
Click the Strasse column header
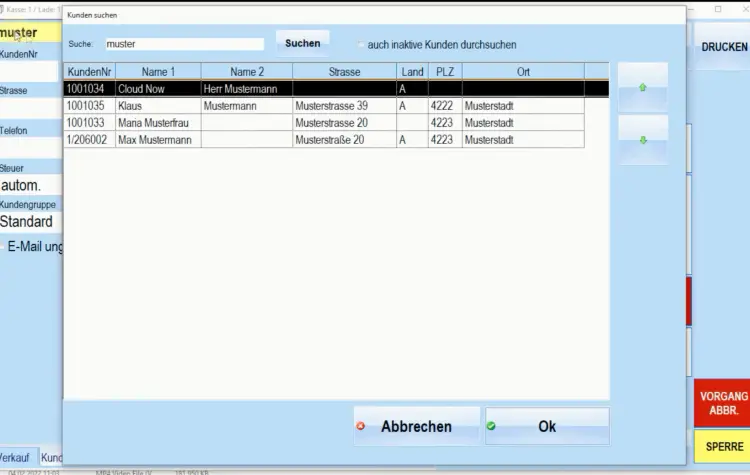point(344,72)
